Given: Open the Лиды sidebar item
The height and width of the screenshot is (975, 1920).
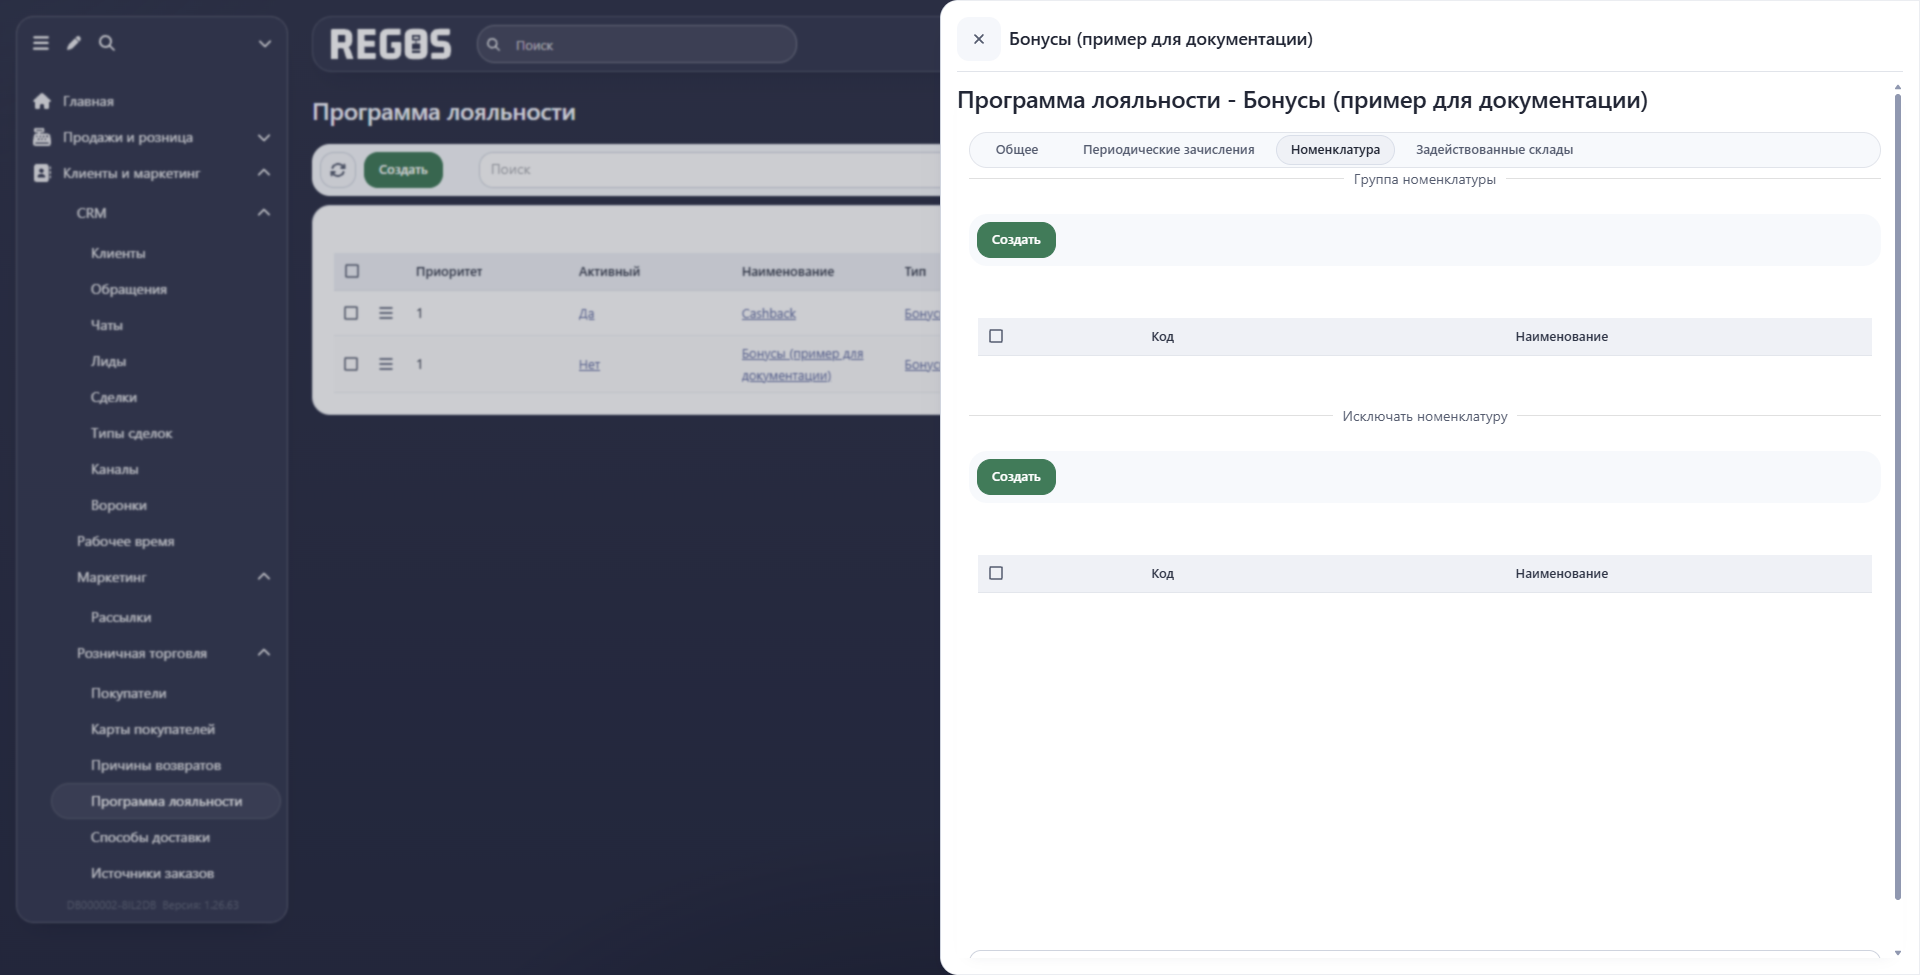Looking at the screenshot, I should [x=108, y=361].
